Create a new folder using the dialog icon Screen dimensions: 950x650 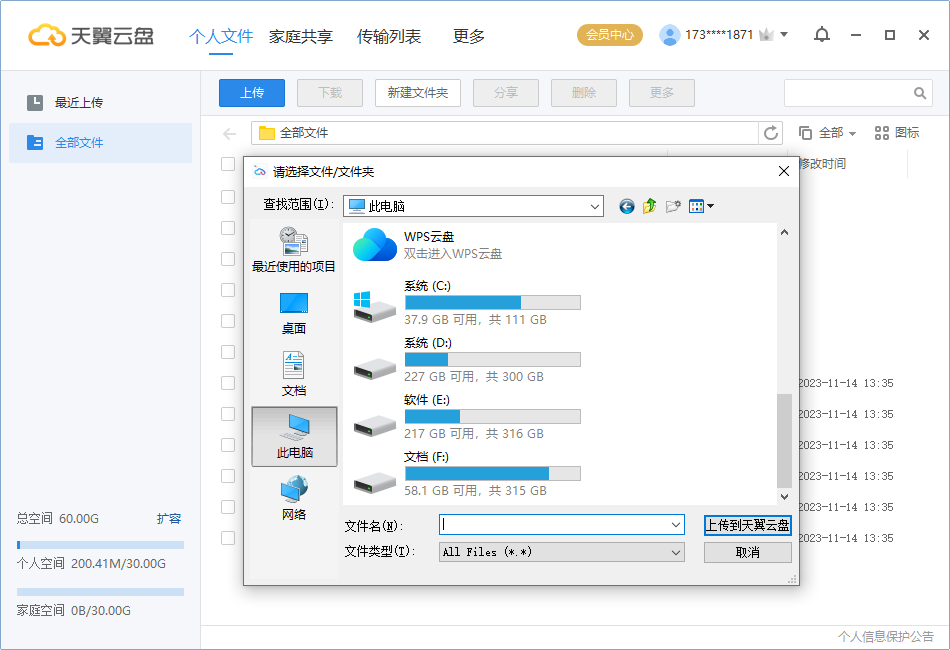coord(674,207)
